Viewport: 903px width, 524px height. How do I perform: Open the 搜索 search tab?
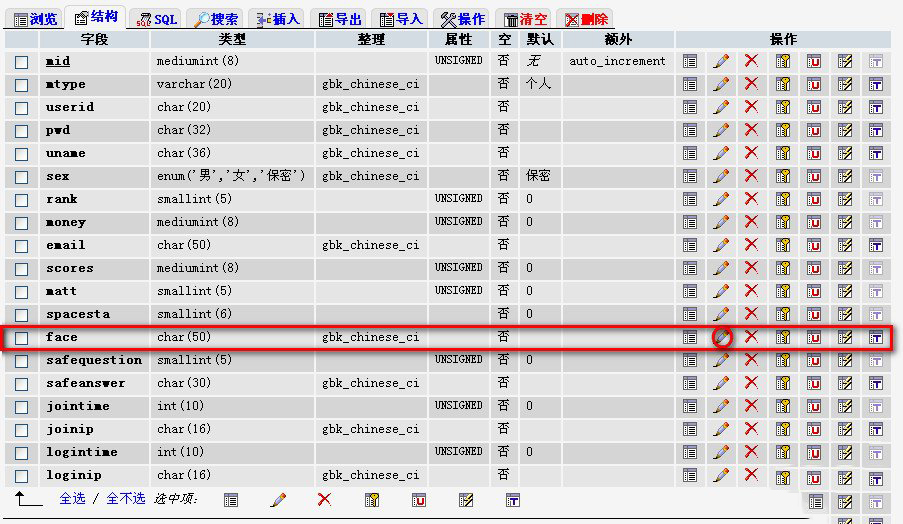(x=216, y=19)
